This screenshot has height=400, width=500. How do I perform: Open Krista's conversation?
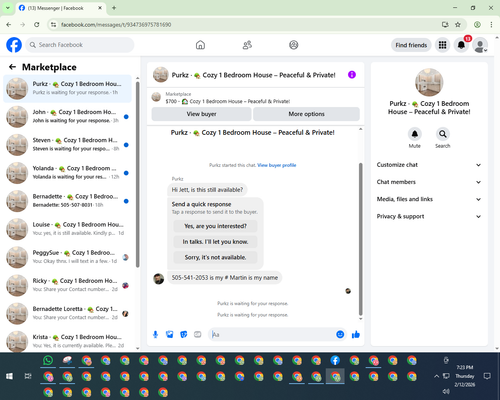click(x=67, y=341)
